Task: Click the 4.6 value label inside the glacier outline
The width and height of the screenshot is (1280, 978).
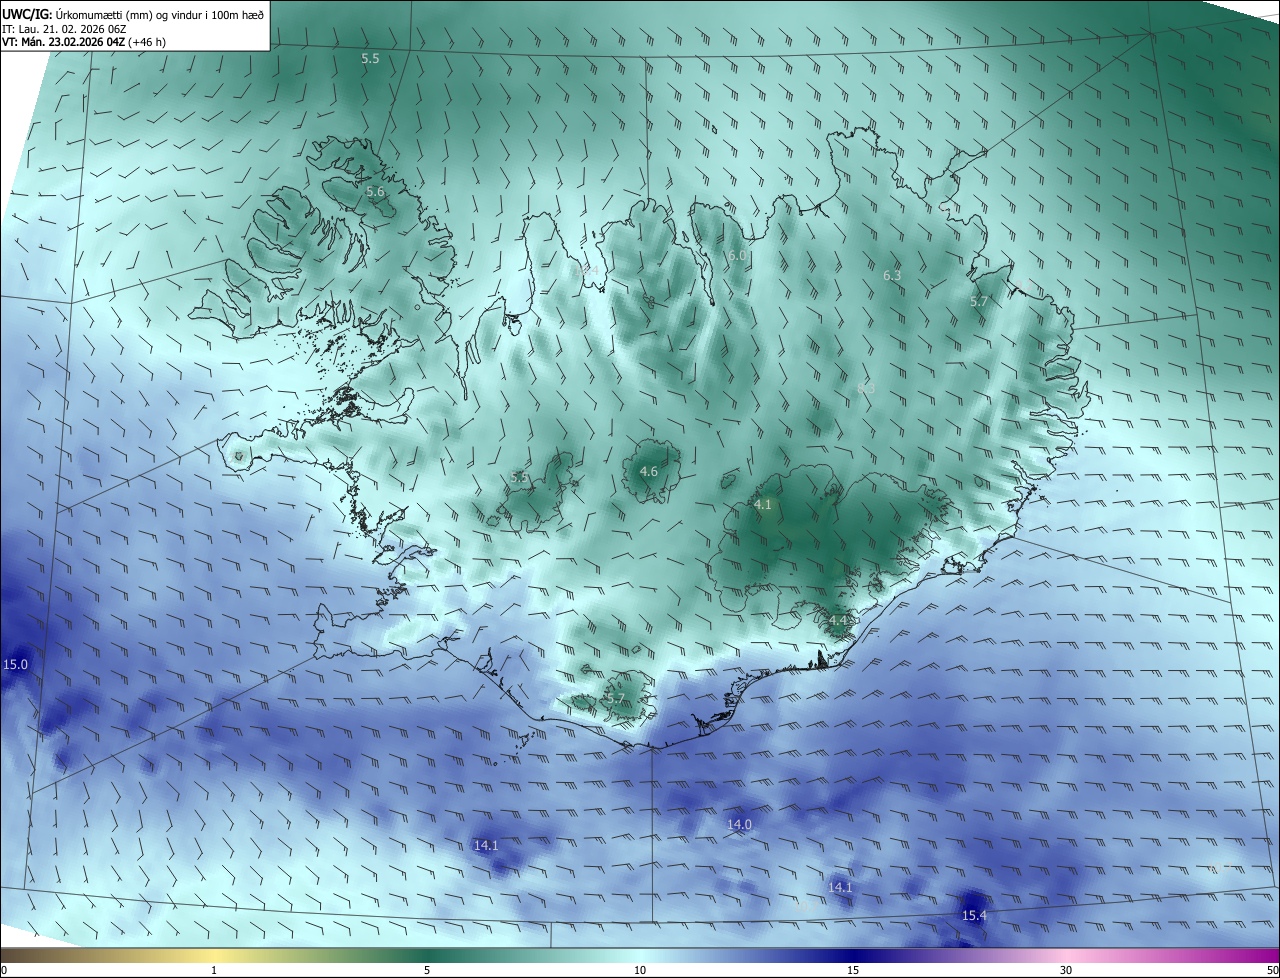Action: 648,471
